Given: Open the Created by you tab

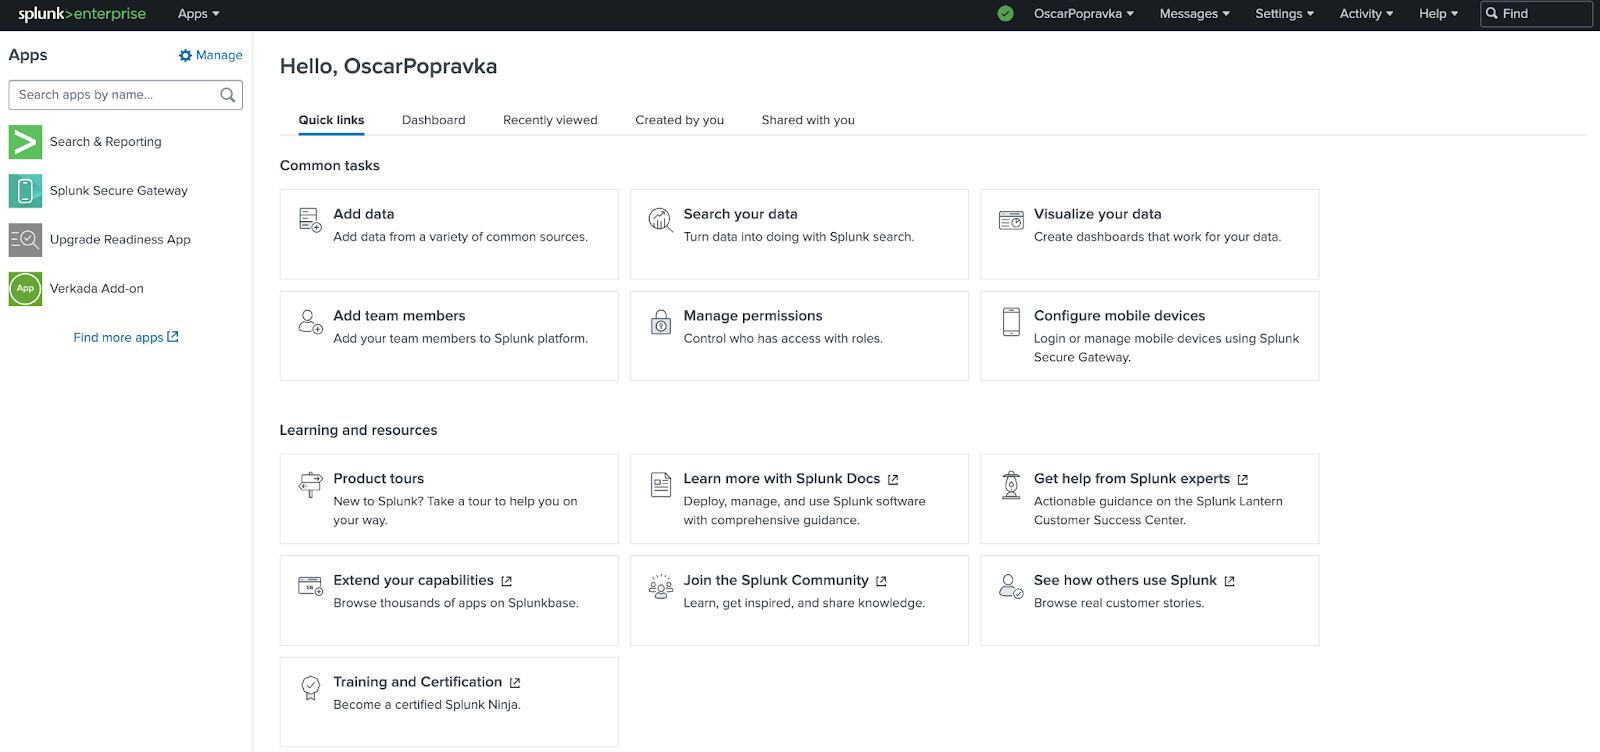Looking at the screenshot, I should pyautogui.click(x=679, y=120).
